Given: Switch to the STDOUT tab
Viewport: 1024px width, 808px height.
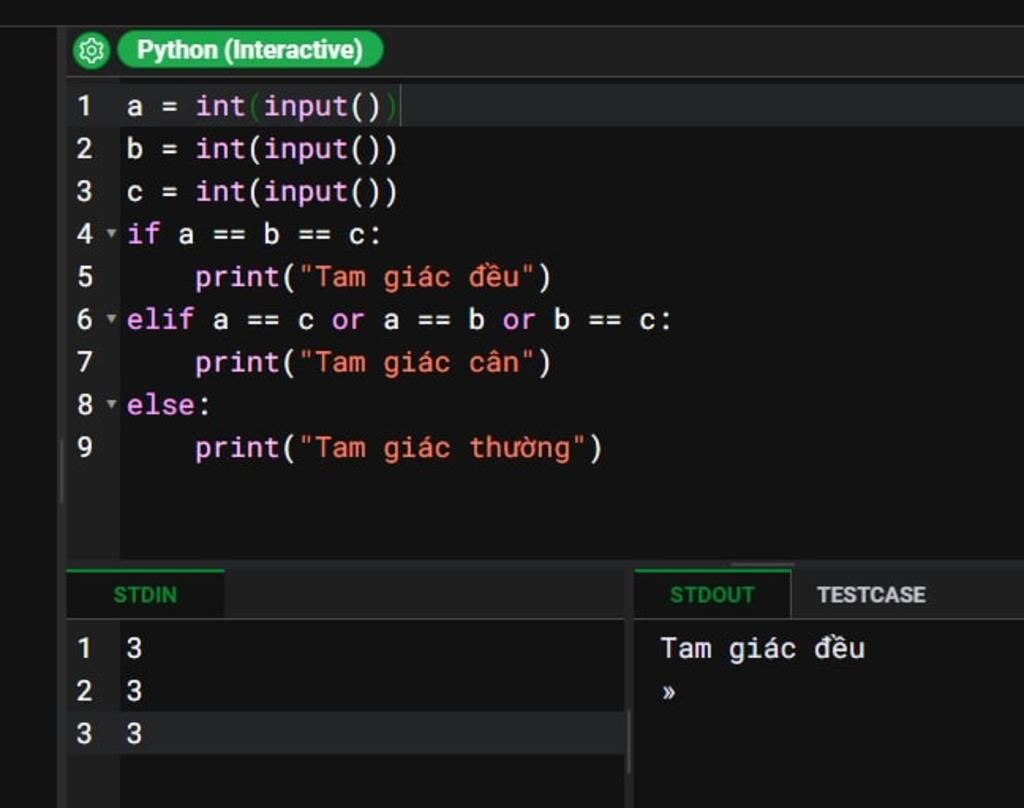Looking at the screenshot, I should click(x=712, y=594).
